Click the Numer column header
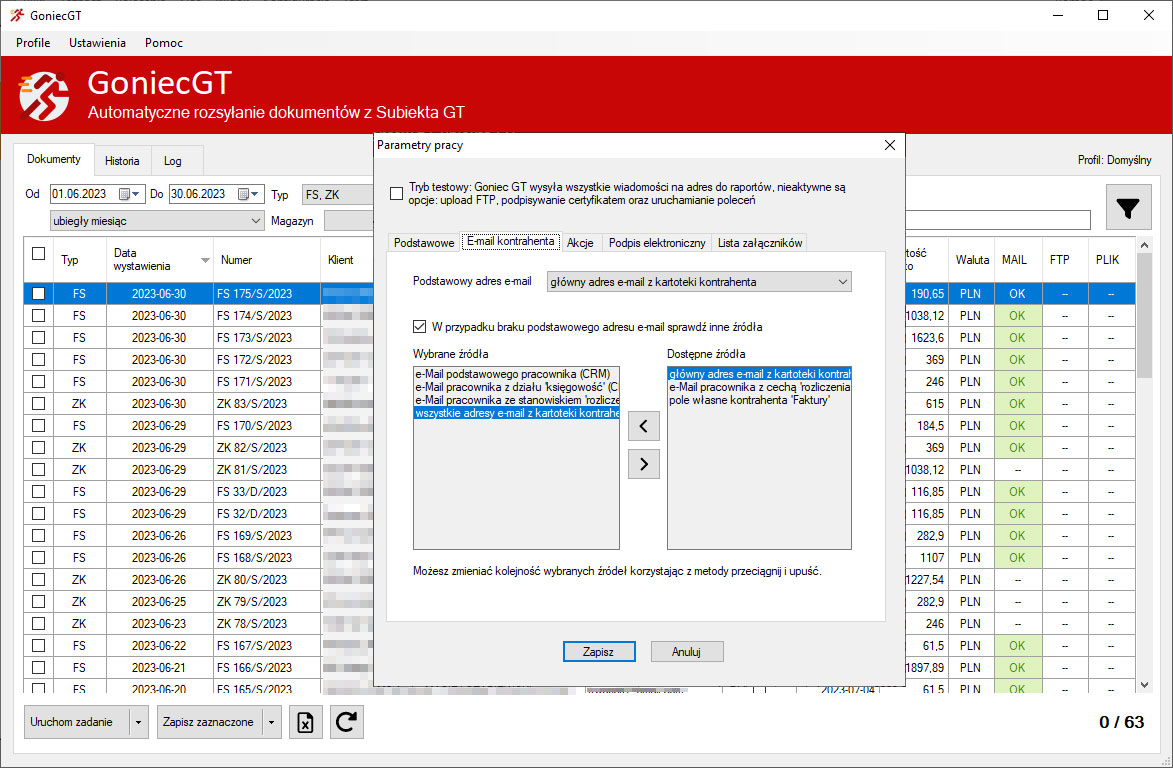The height and width of the screenshot is (768, 1173). point(267,260)
